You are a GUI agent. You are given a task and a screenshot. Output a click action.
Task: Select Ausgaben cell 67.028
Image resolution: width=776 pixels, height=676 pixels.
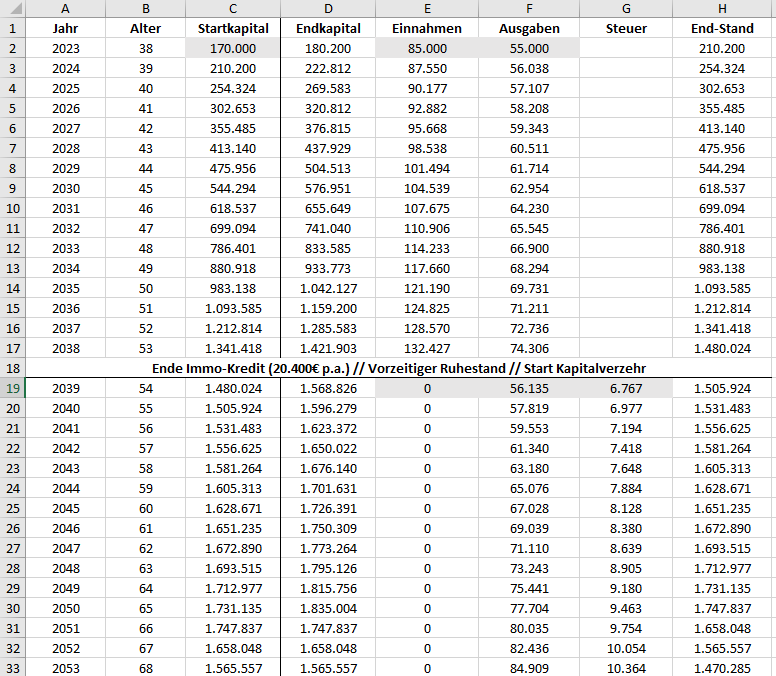[x=529, y=508]
